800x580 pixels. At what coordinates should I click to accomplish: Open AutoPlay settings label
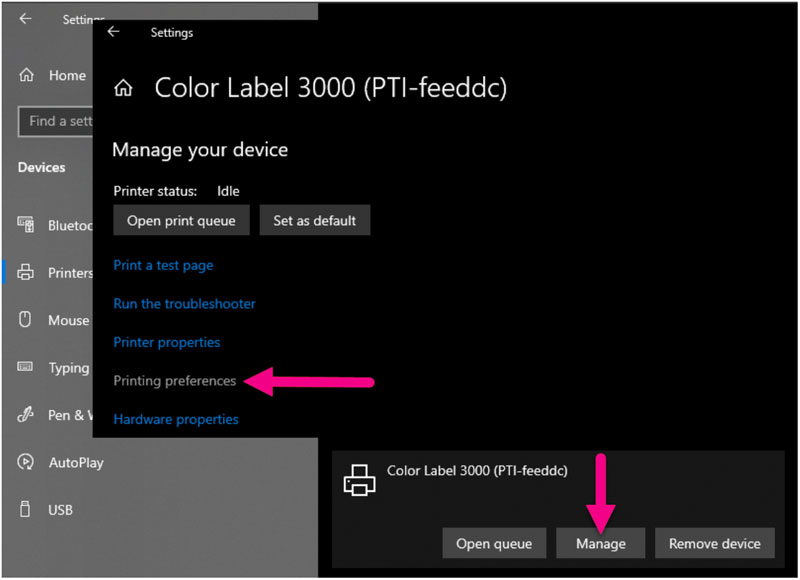click(76, 463)
